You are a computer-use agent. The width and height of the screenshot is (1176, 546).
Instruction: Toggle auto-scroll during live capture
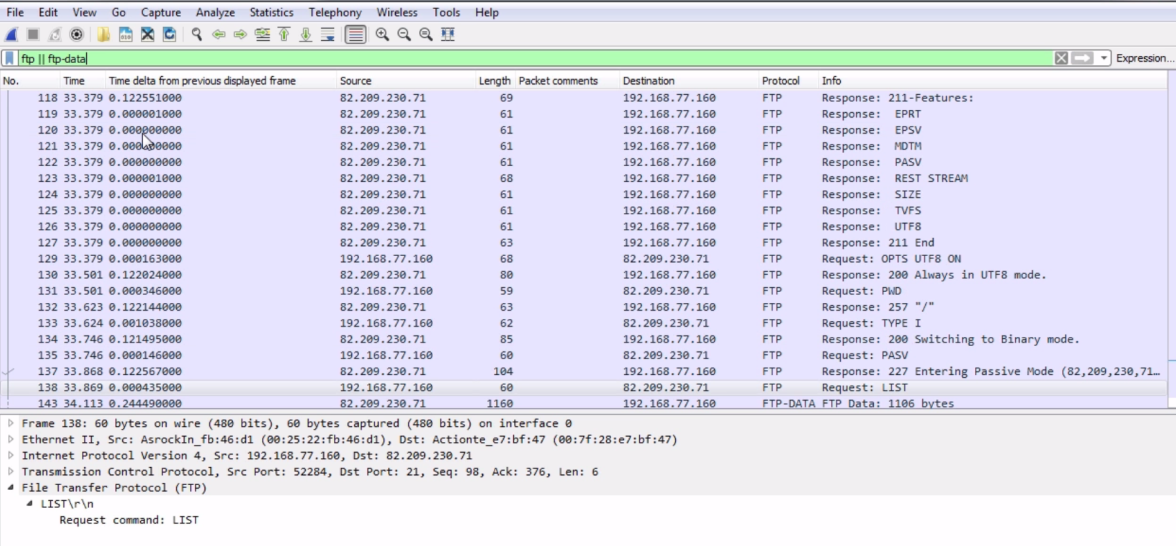pos(328,34)
